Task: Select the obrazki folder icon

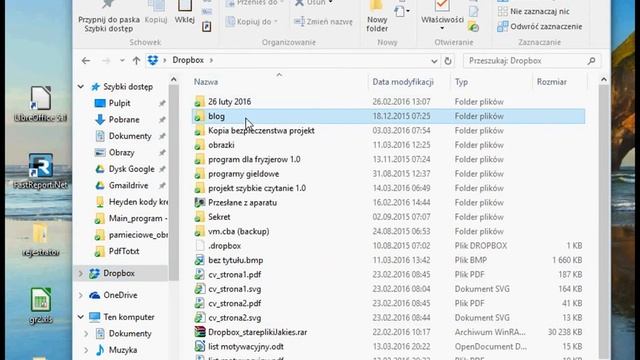Action: (x=199, y=145)
